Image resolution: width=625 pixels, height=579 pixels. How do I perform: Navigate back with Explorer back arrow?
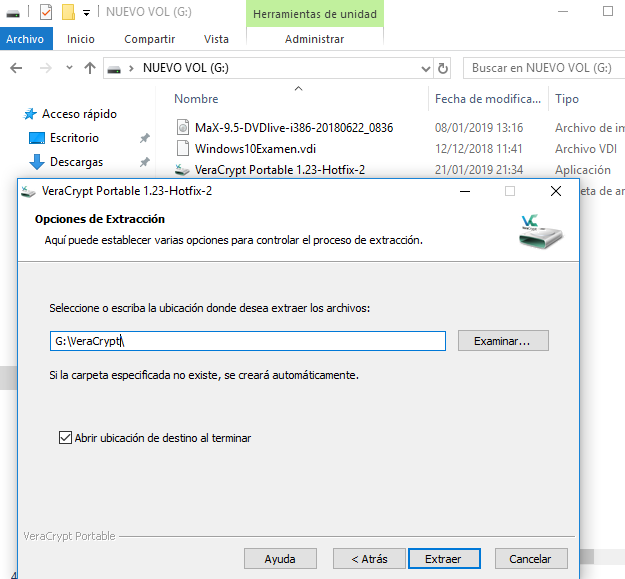16,68
